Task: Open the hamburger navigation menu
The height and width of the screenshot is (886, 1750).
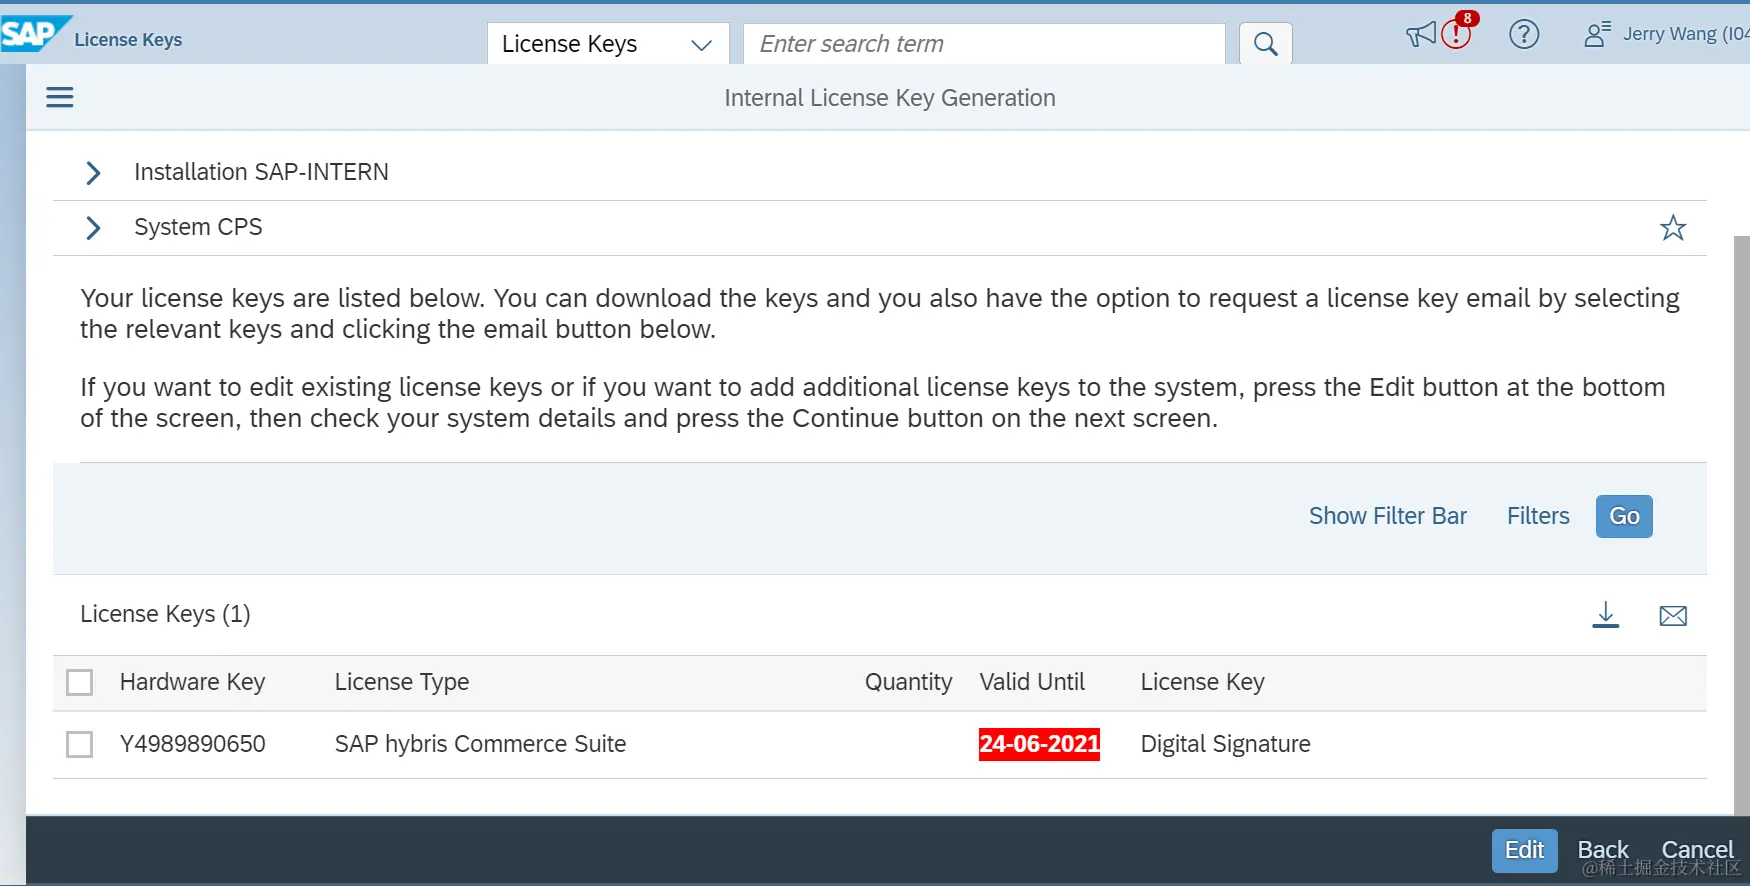Action: [60, 97]
